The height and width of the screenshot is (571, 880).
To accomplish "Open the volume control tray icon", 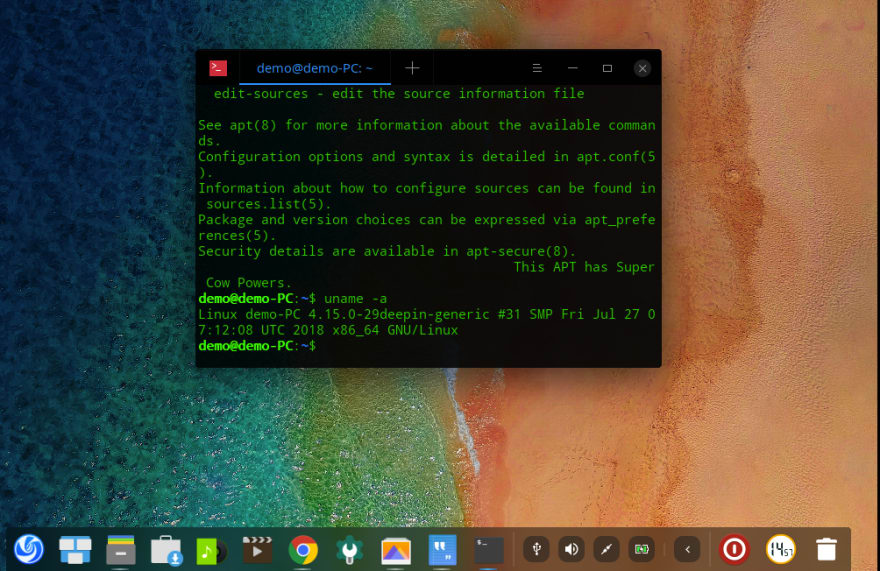I will click(x=571, y=549).
